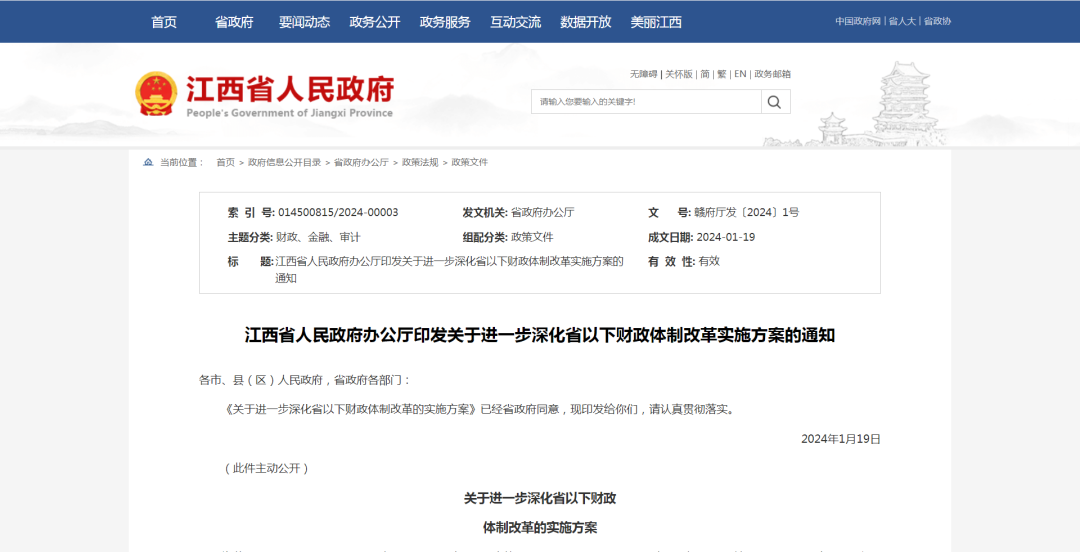Visit the 中国政府网 link
Viewport: 1080px width, 552px height.
pyautogui.click(x=858, y=21)
